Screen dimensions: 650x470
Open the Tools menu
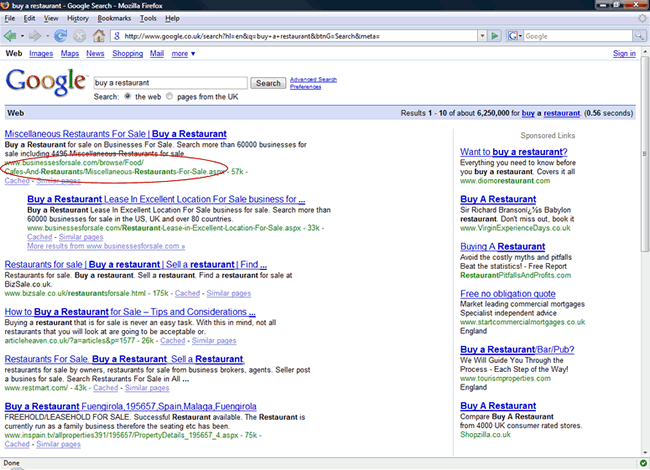pyautogui.click(x=148, y=18)
